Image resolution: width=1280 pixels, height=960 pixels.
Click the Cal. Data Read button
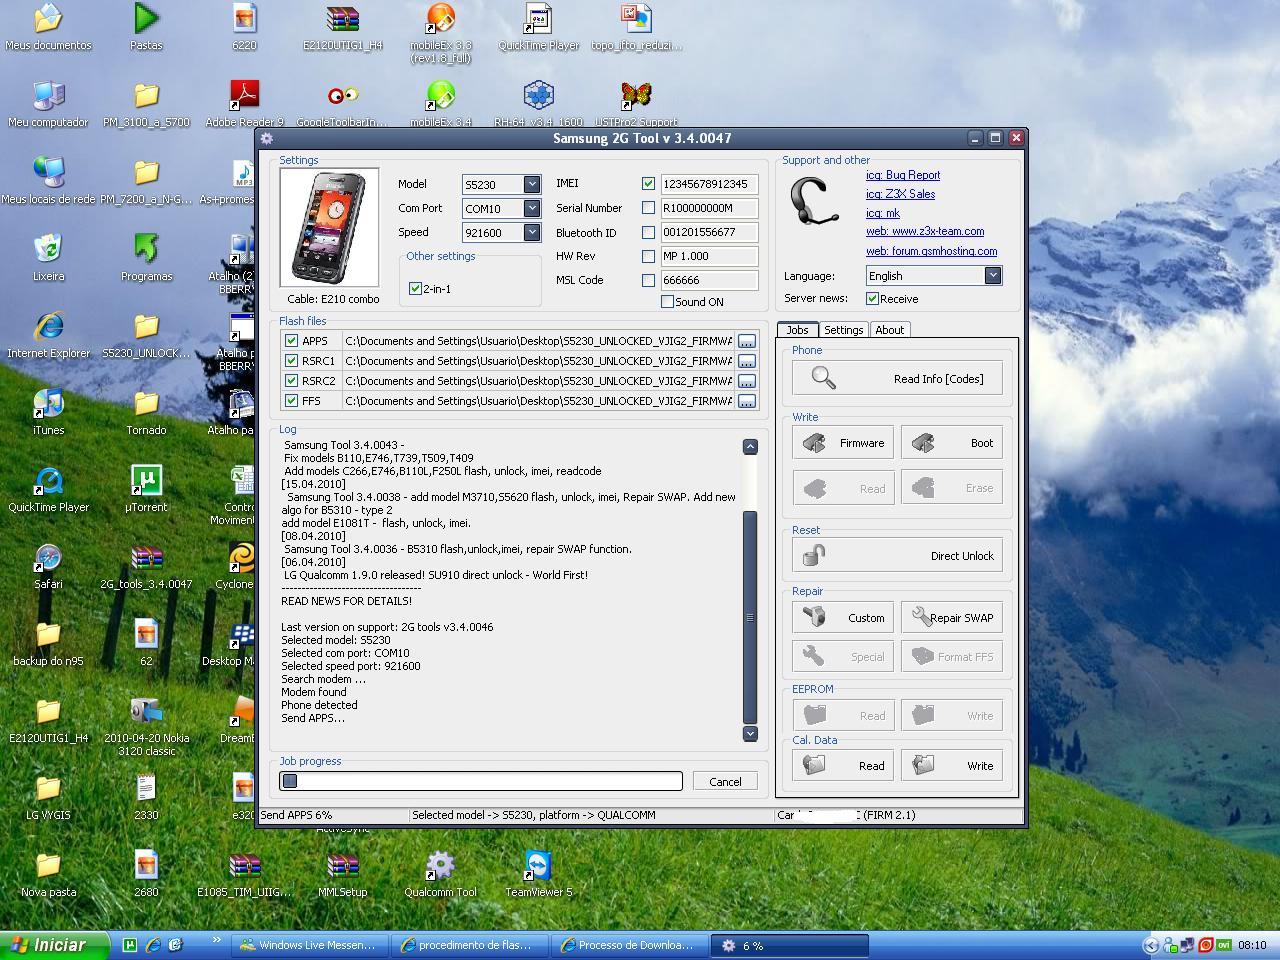pyautogui.click(x=843, y=766)
